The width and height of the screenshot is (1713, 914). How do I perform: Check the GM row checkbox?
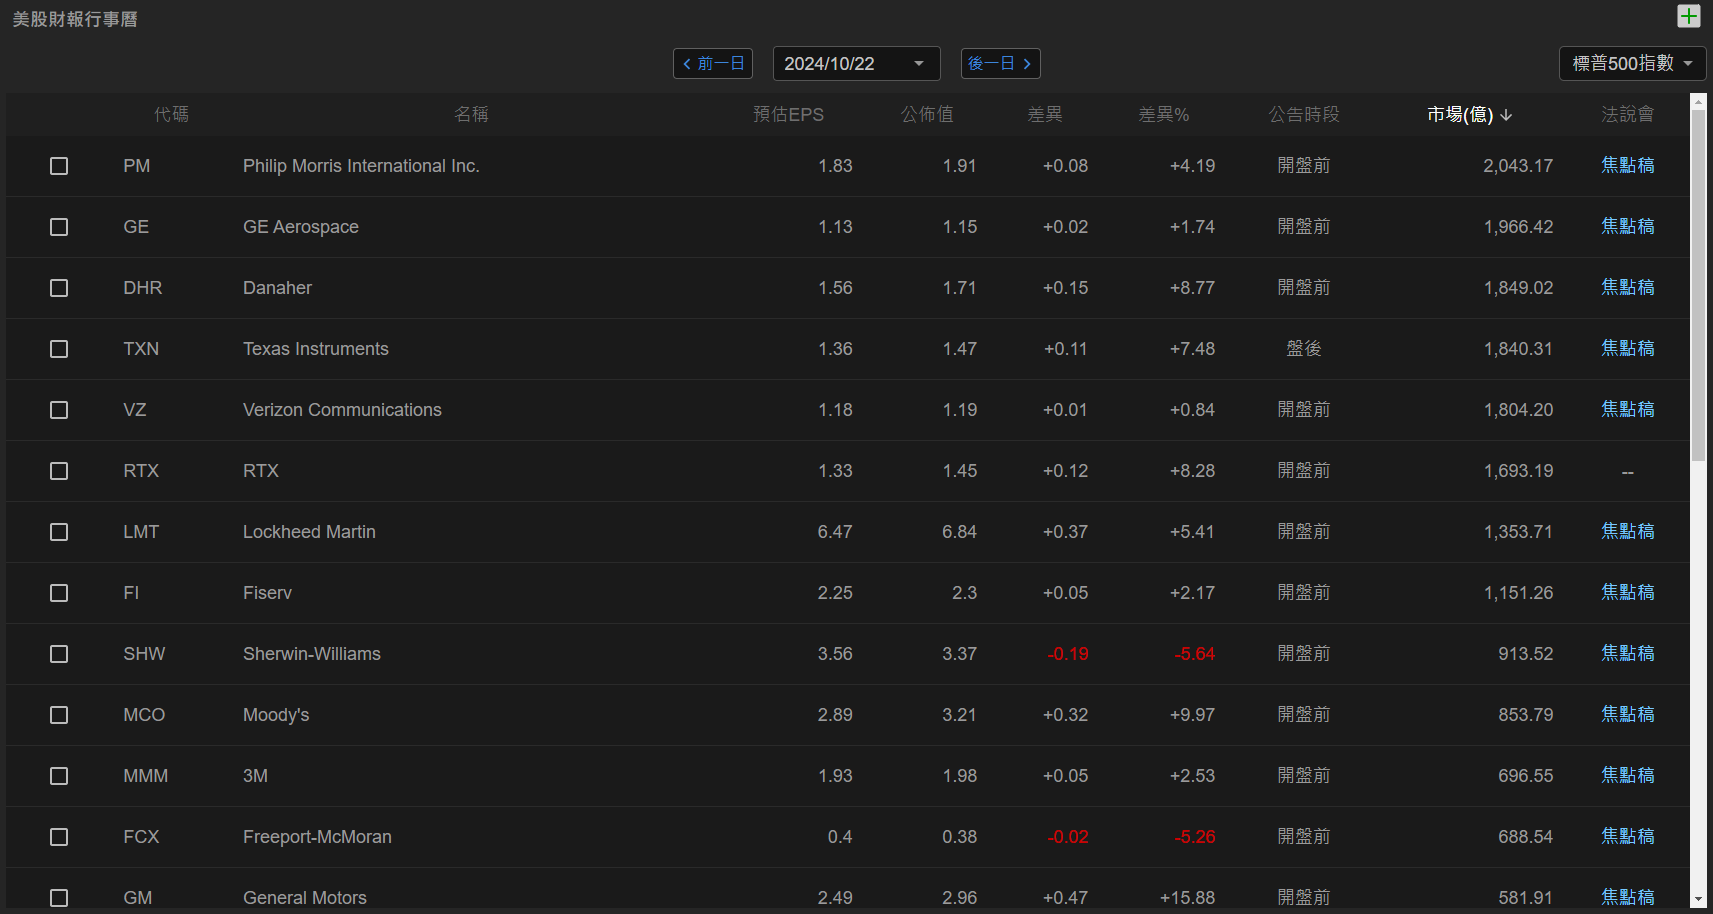(x=59, y=898)
